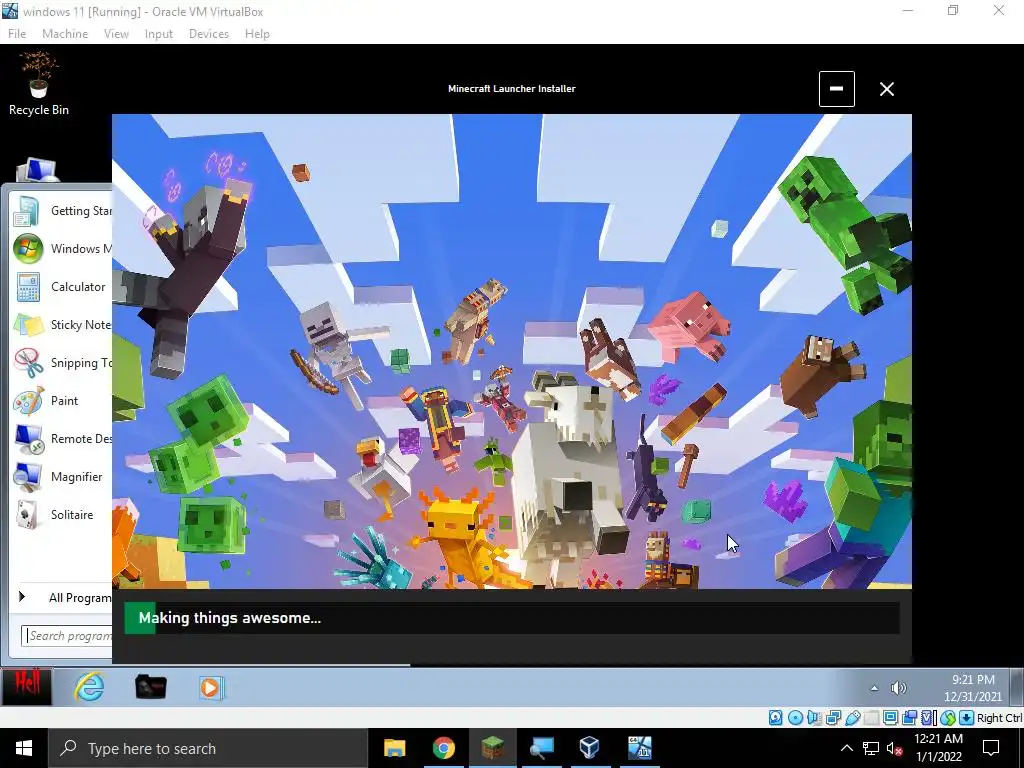The height and width of the screenshot is (768, 1024).
Task: Restore the VirtualBox window size
Action: [953, 10]
